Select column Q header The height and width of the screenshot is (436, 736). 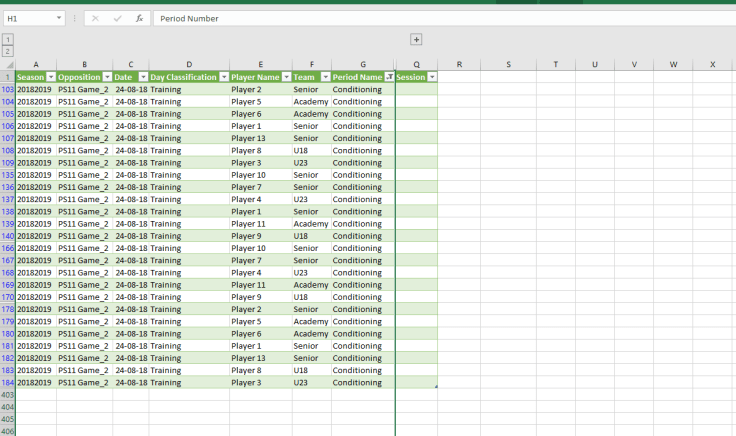pyautogui.click(x=416, y=65)
